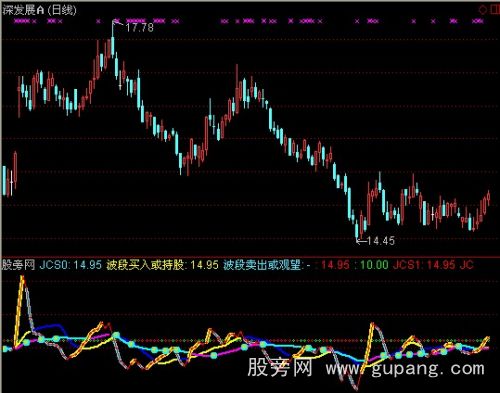Image resolution: width=500 pixels, height=393 pixels.
Task: Click the 14.45 low price label
Action: pyautogui.click(x=381, y=241)
